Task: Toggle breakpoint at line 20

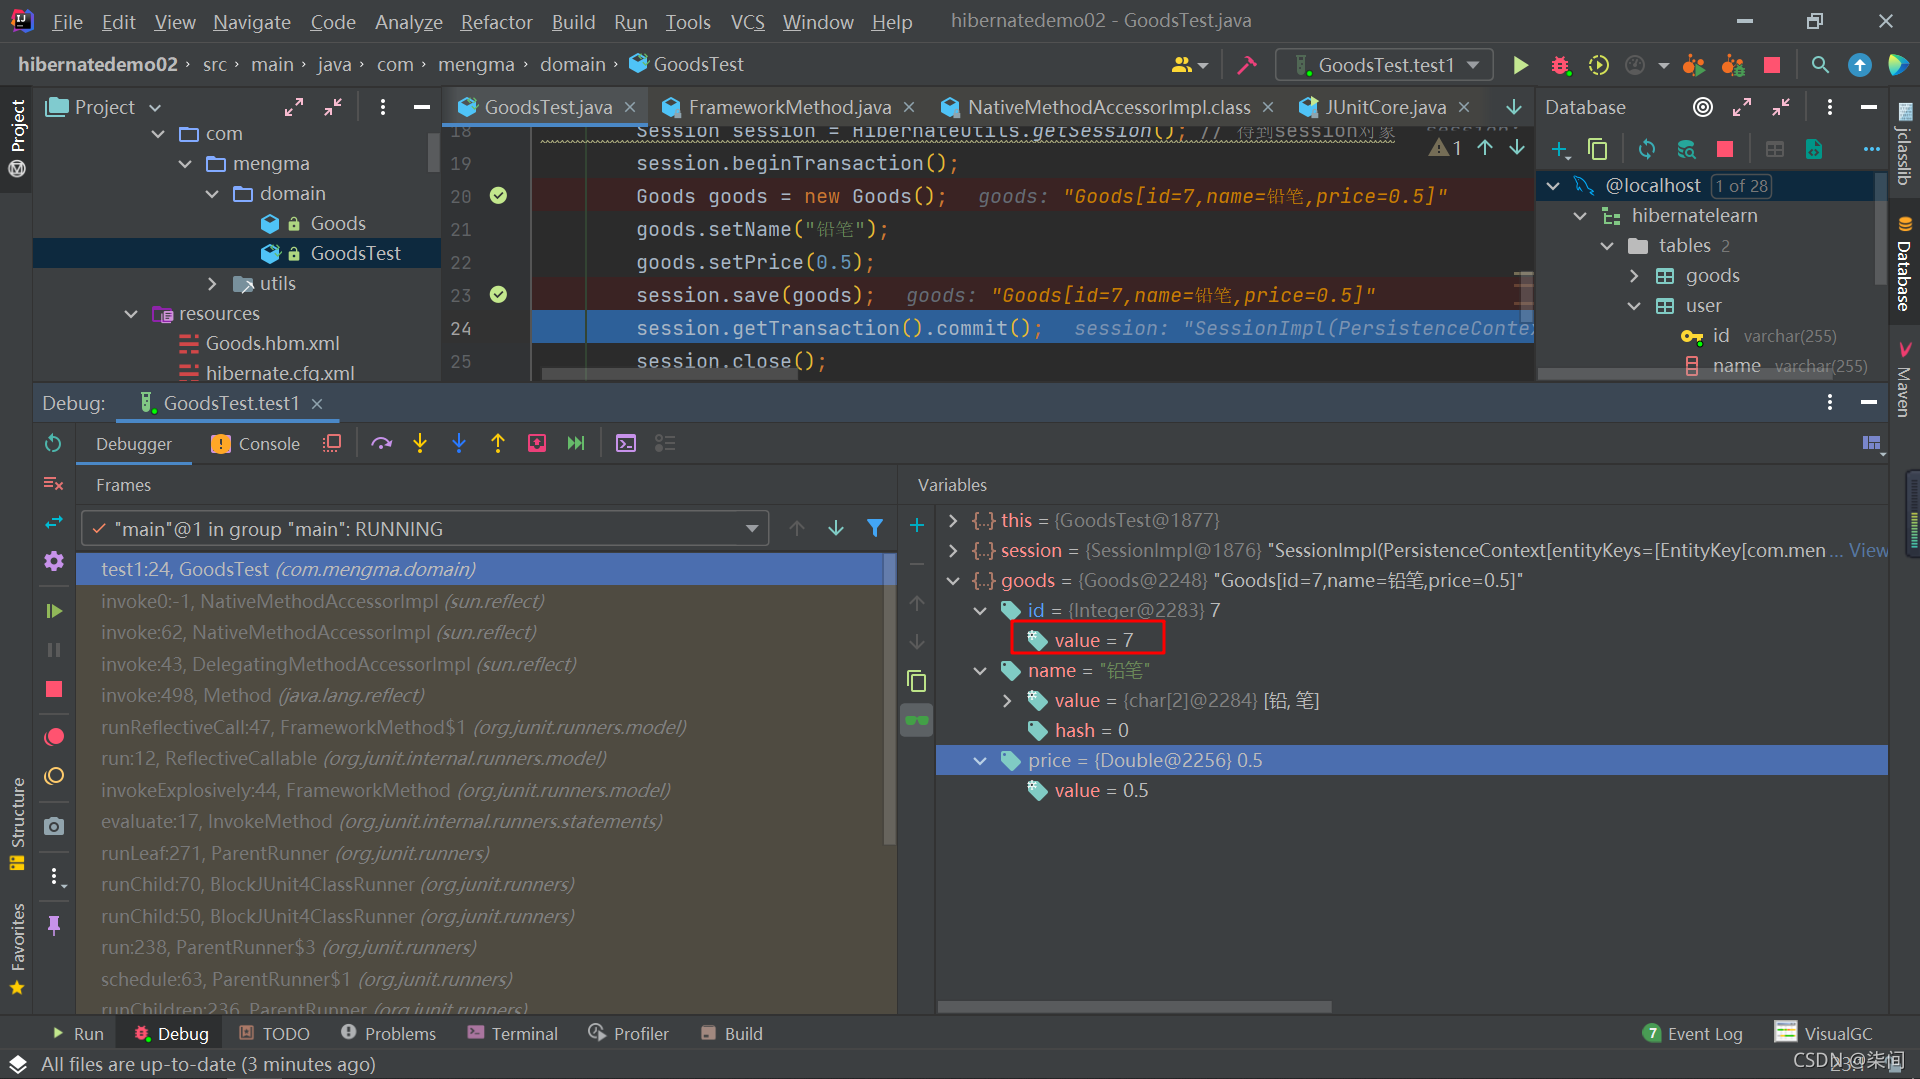Action: click(498, 196)
